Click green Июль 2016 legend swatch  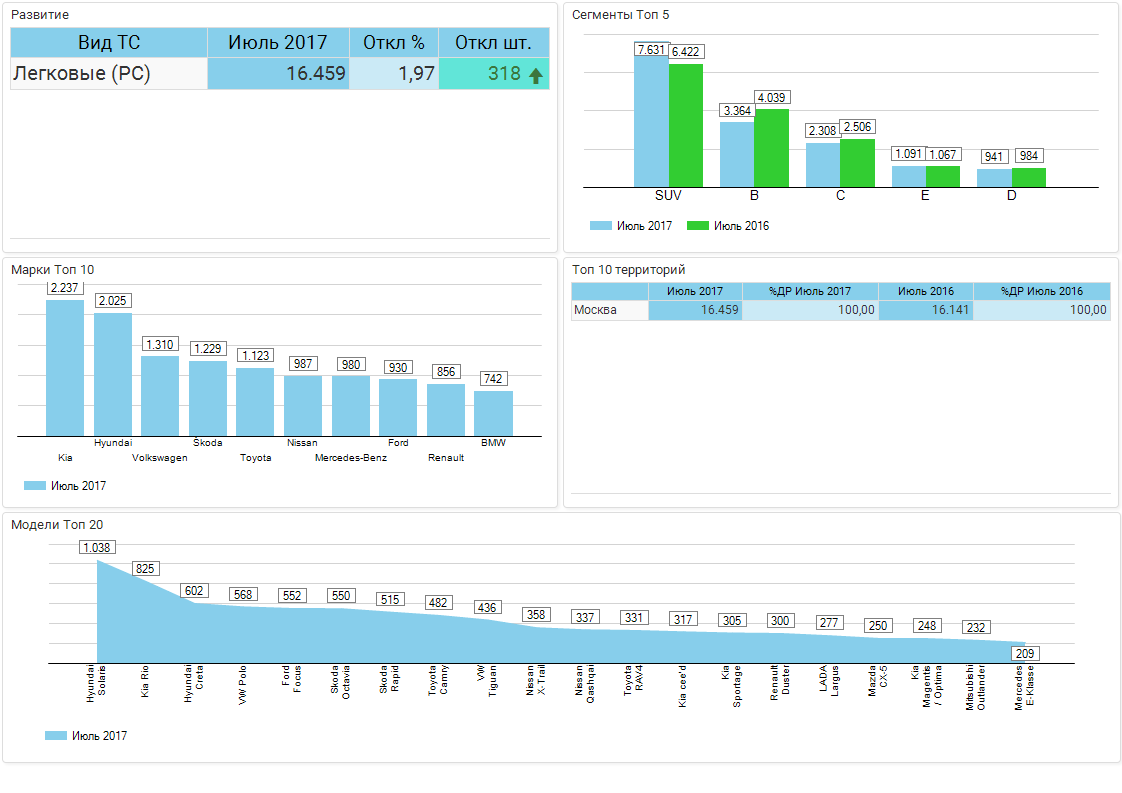pyautogui.click(x=698, y=226)
